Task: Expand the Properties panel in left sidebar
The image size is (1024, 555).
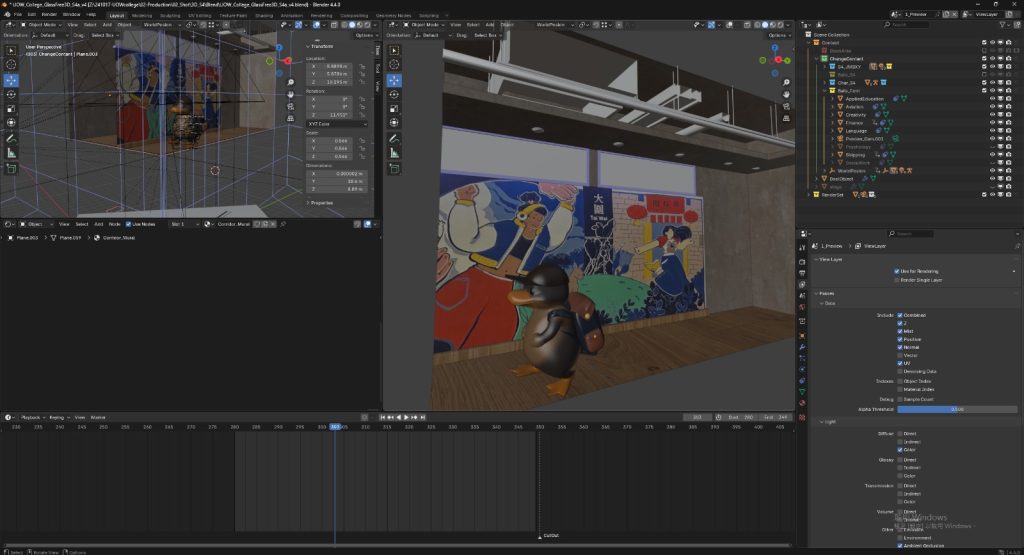Action: click(321, 203)
